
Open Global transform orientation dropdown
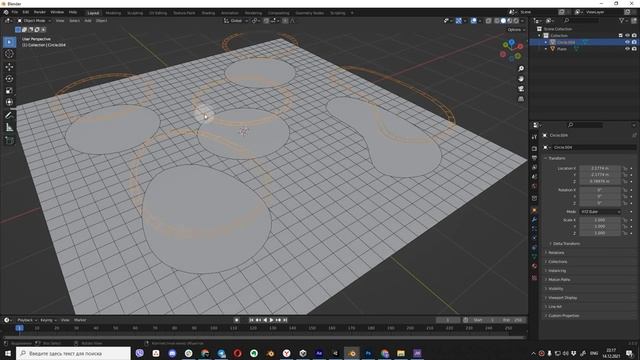pyautogui.click(x=236, y=20)
